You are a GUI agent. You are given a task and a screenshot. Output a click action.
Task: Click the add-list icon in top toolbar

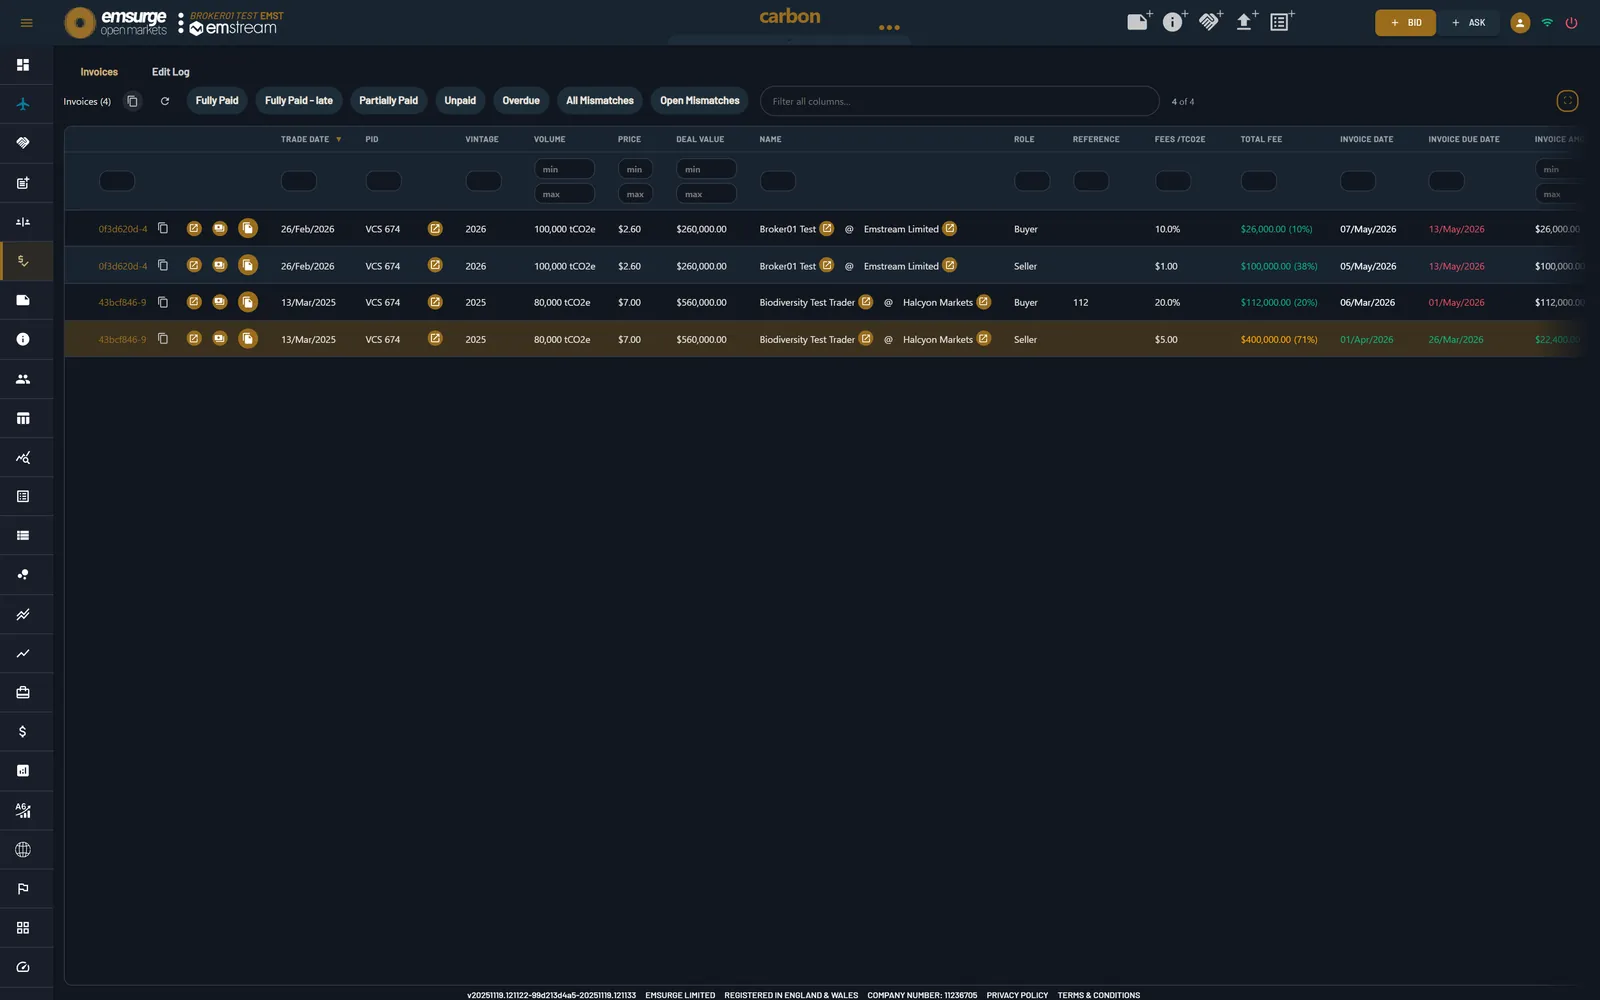1281,21
